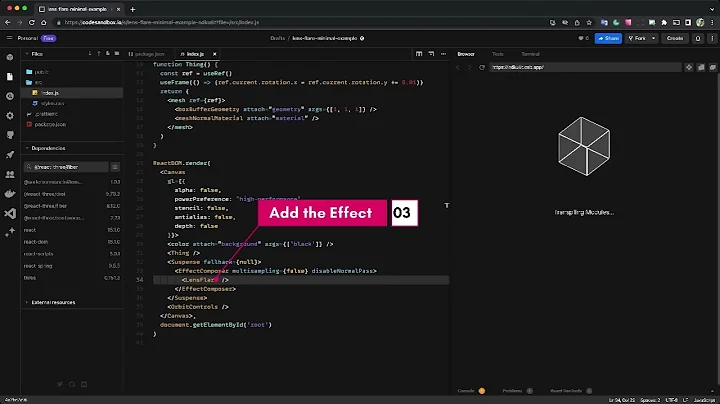Viewport: 720px width, 404px height.
Task: Open in VS Code sidebar icon
Action: tap(10, 213)
